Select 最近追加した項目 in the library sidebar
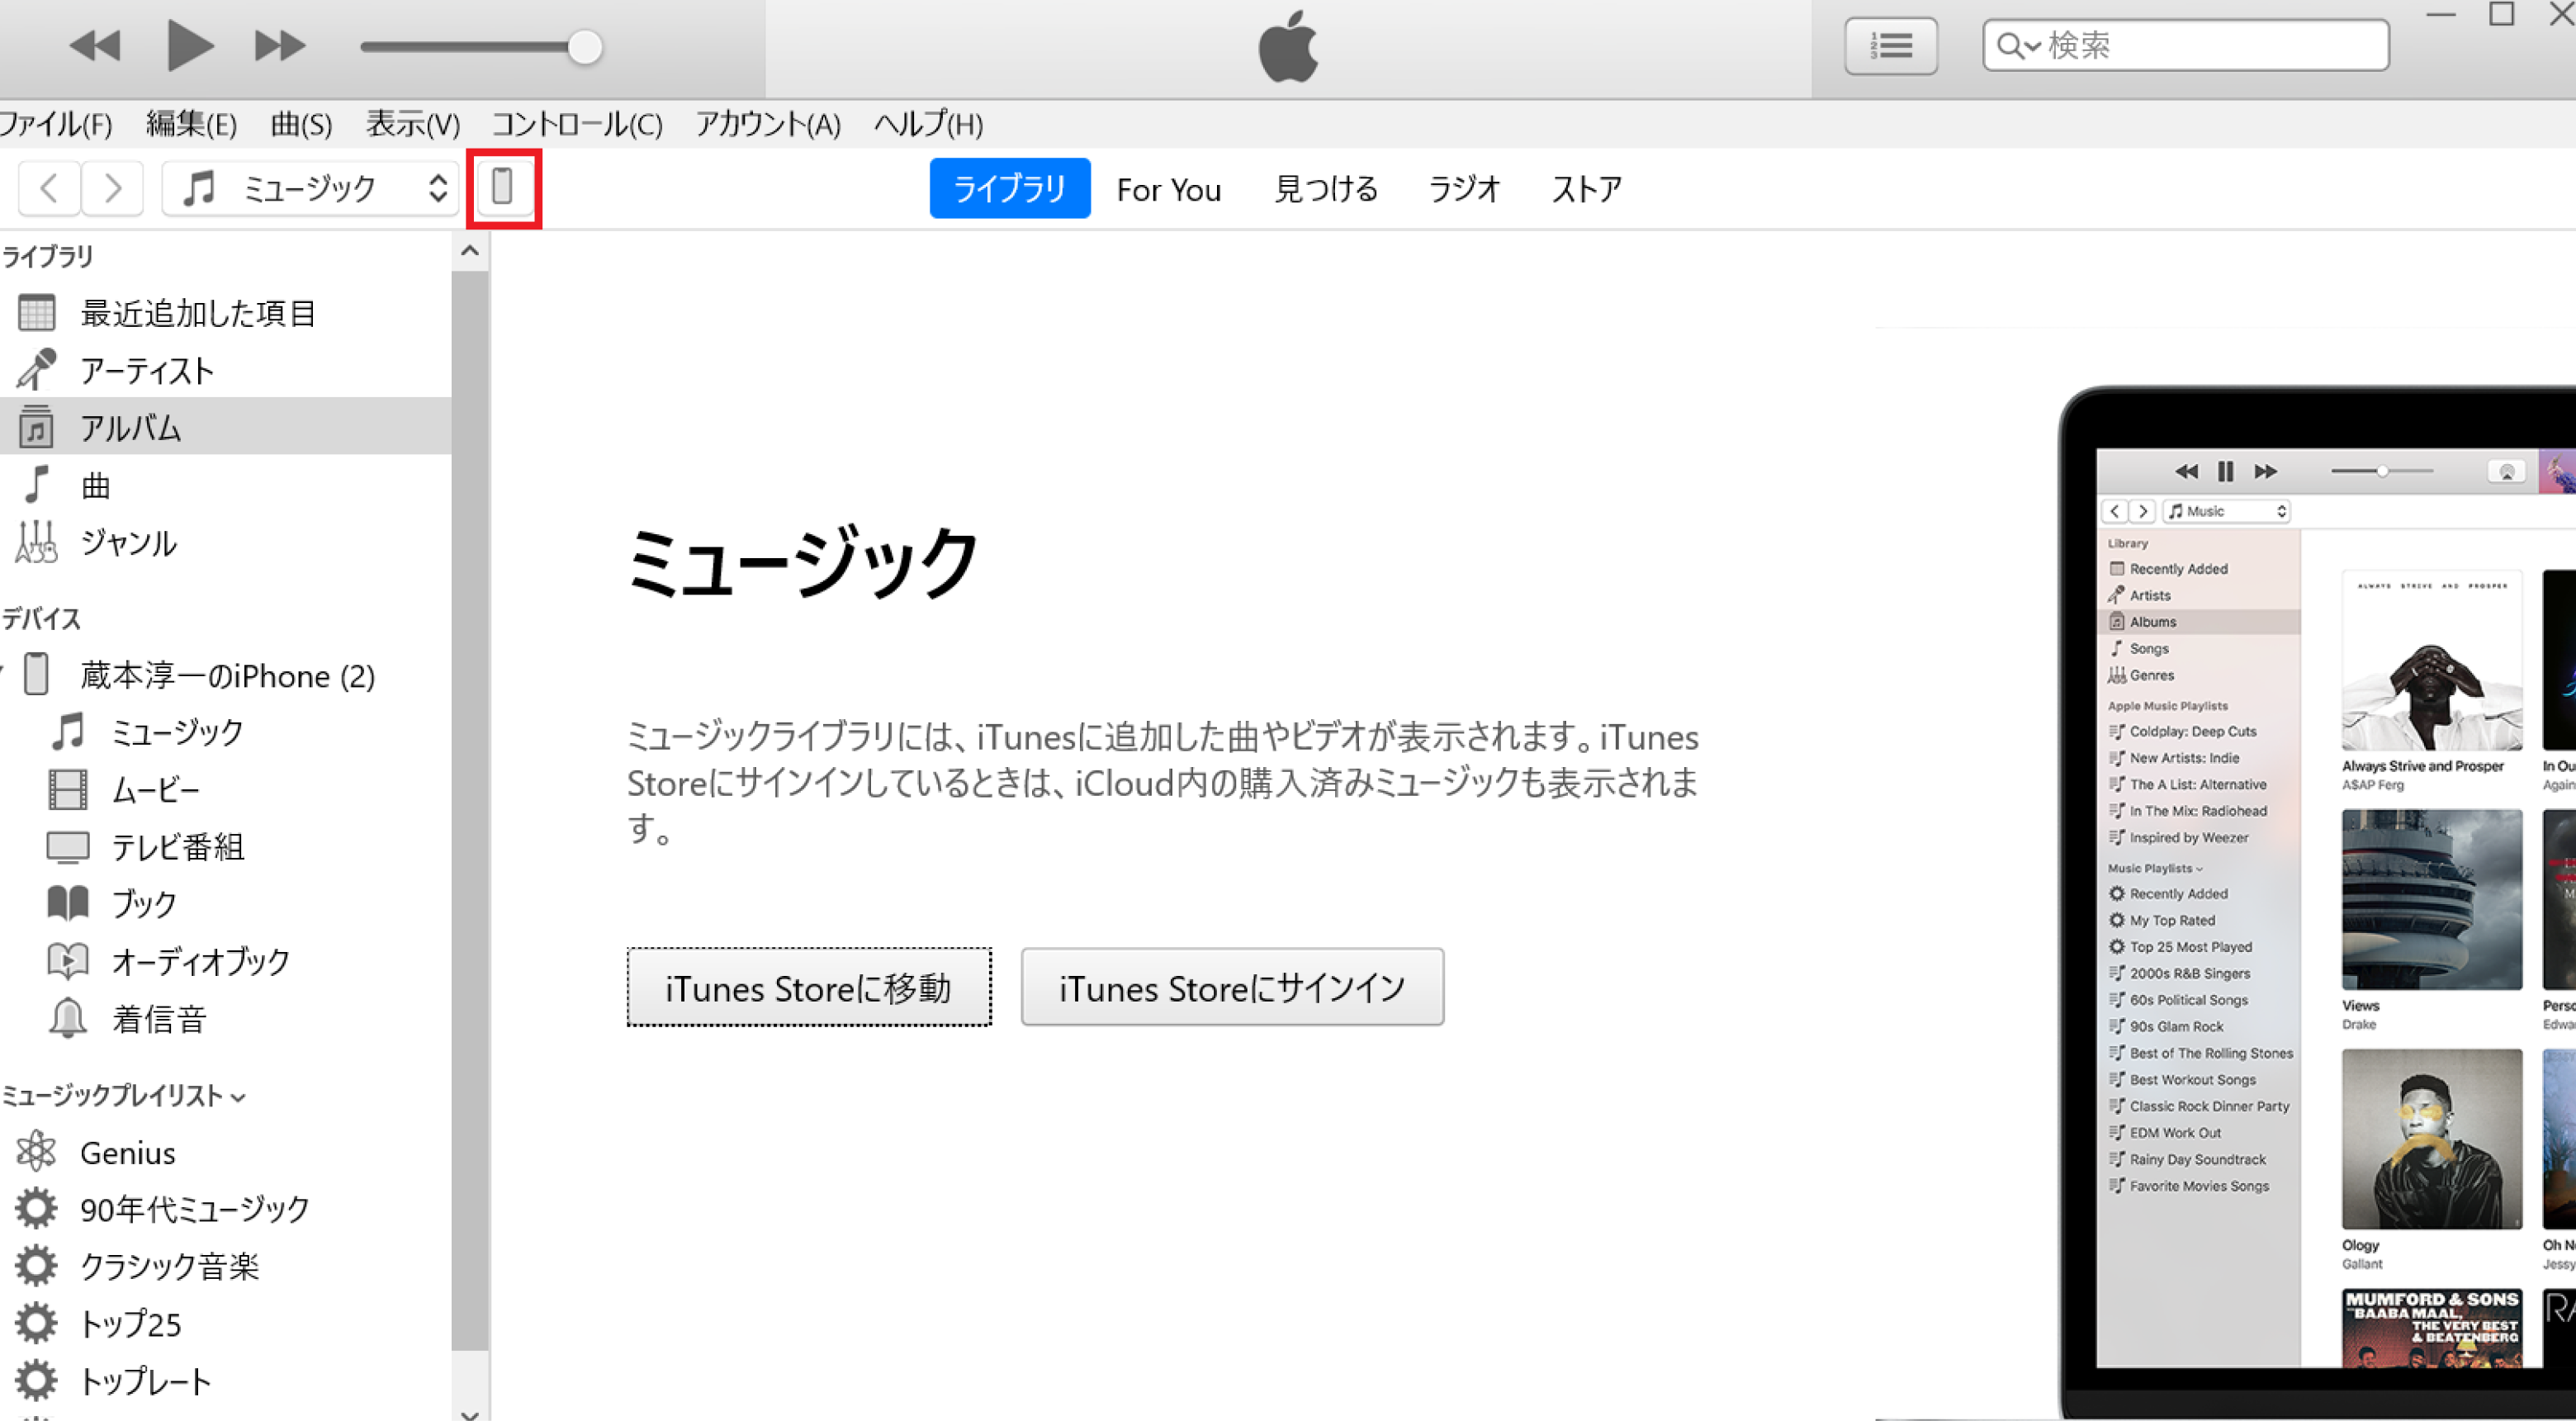This screenshot has width=2576, height=1421. point(225,314)
